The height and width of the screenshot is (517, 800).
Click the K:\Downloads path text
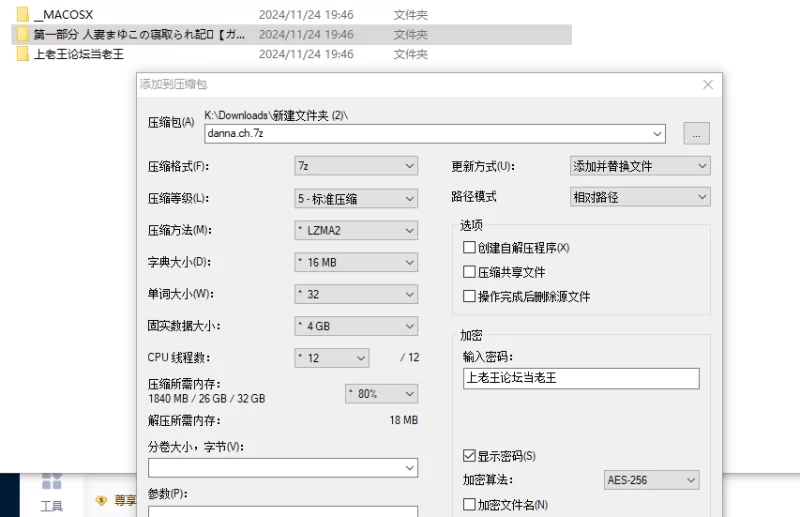[x=276, y=115]
